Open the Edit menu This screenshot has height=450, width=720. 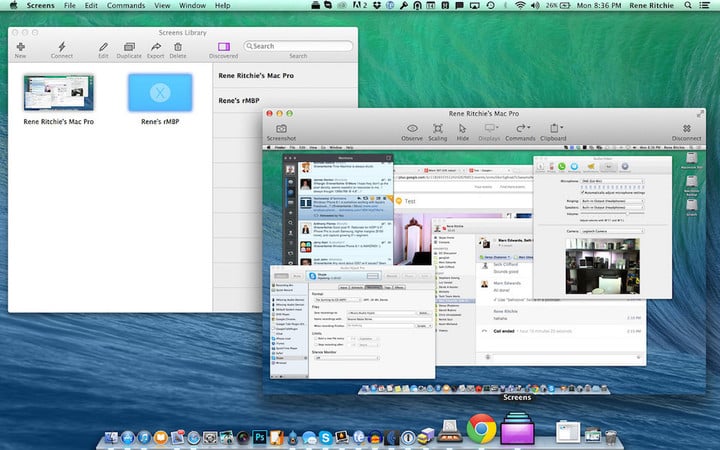click(91, 6)
